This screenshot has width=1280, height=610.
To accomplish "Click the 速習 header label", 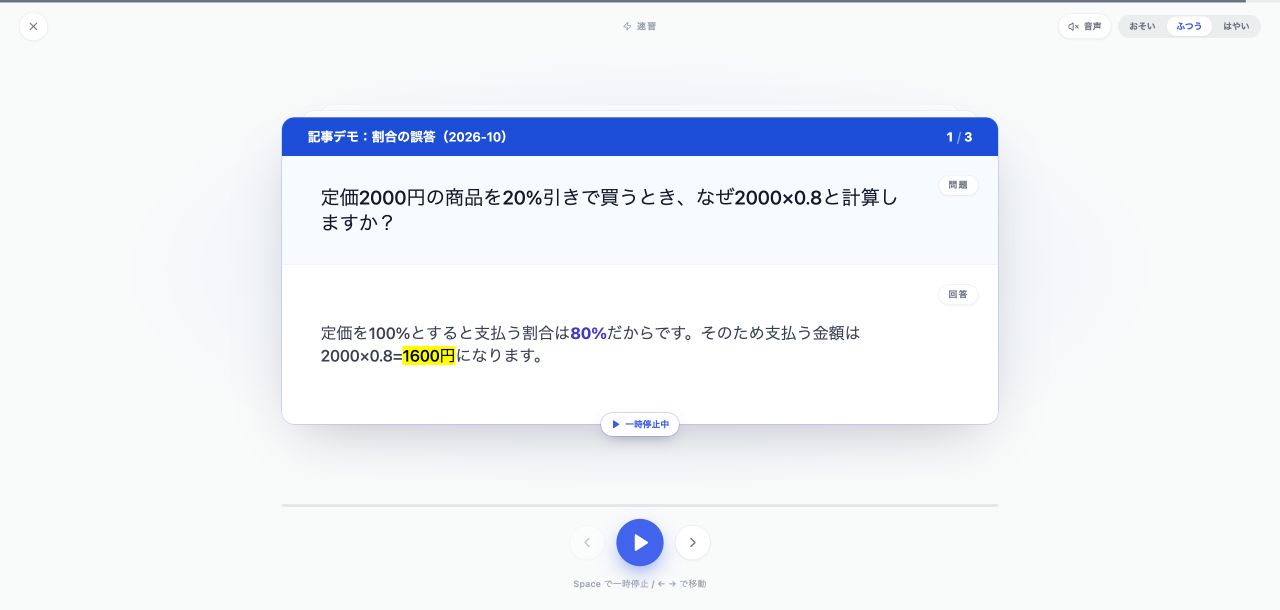I will point(640,26).
